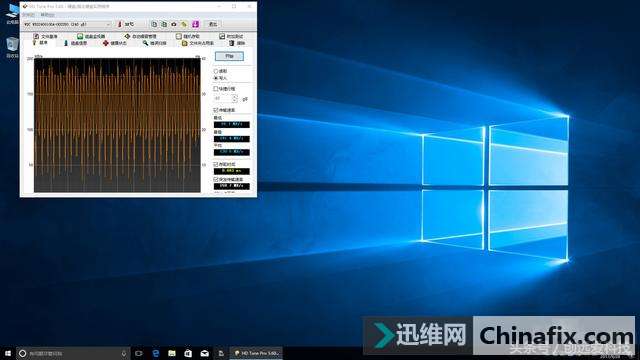The height and width of the screenshot is (360, 640).
Task: Open the Disk Monitor tab
Action: tap(91, 36)
